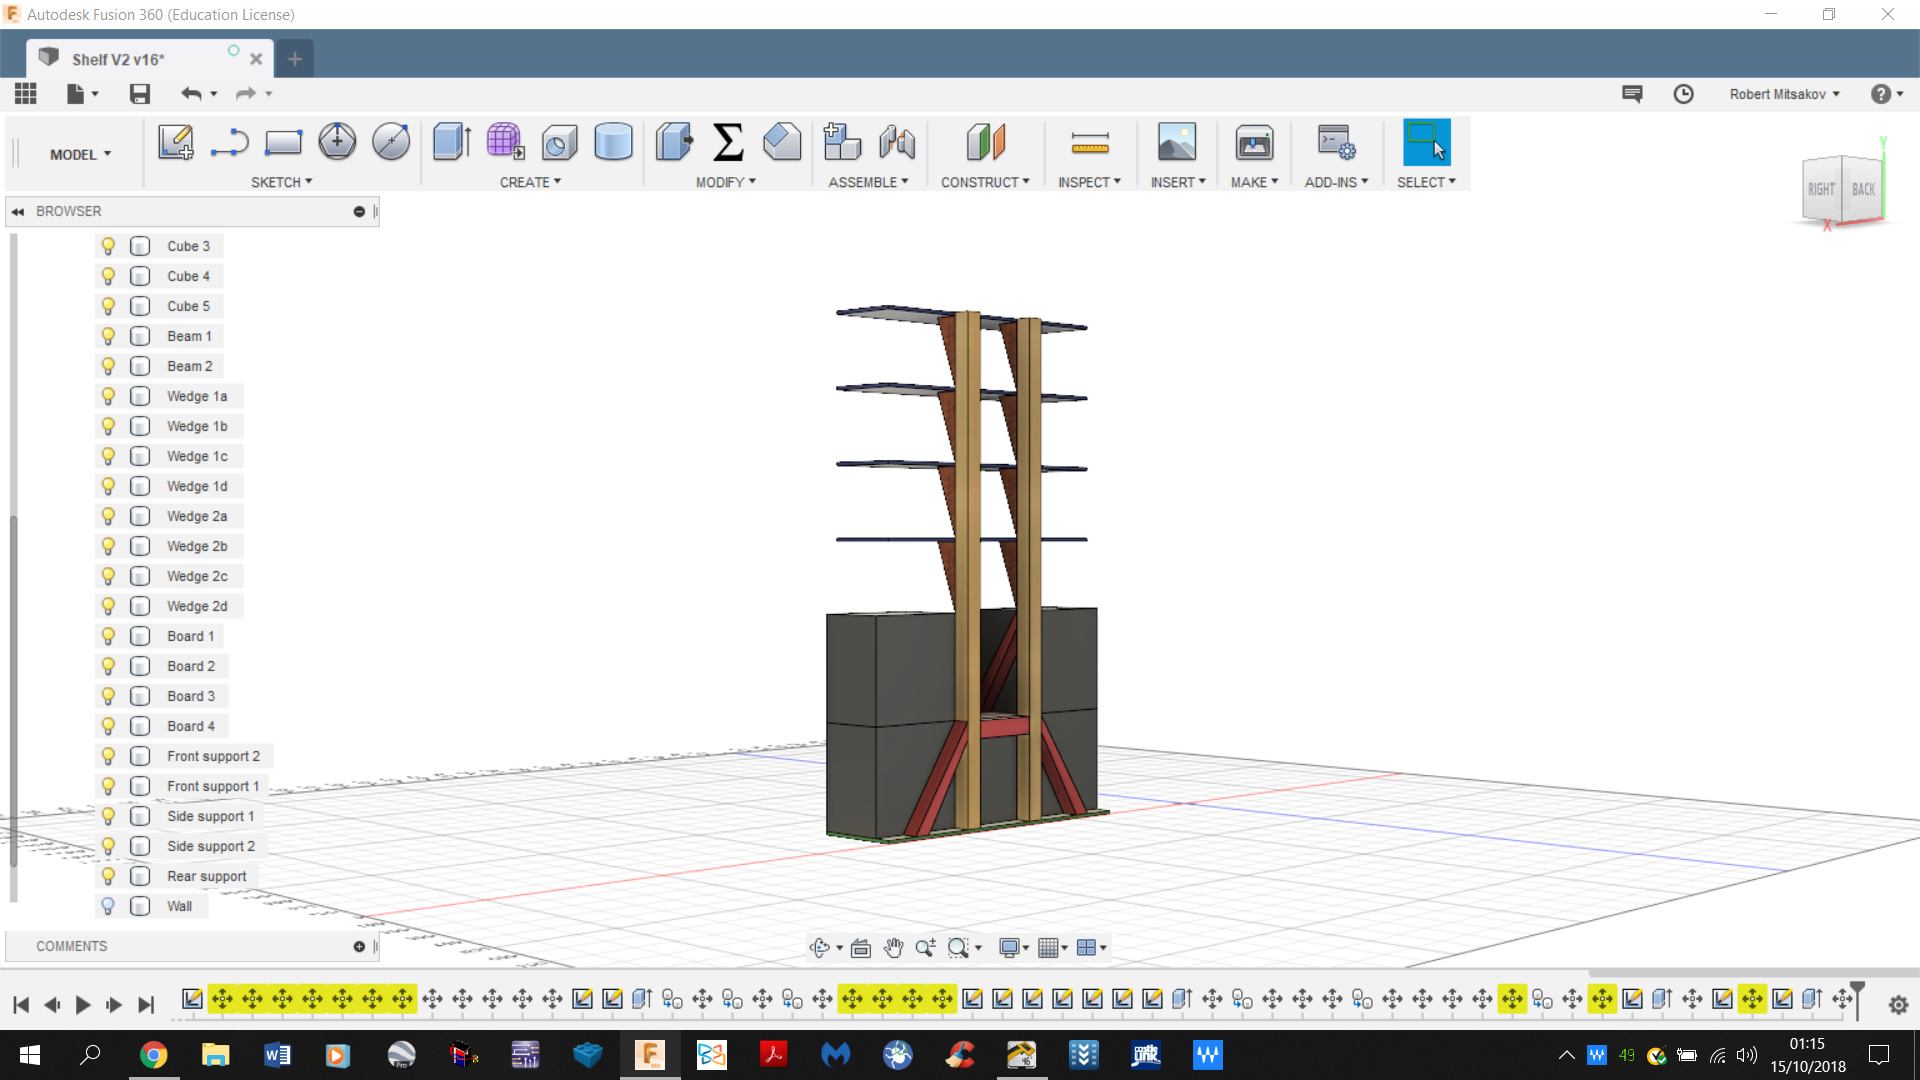
Task: Undo the last action
Action: (x=191, y=94)
